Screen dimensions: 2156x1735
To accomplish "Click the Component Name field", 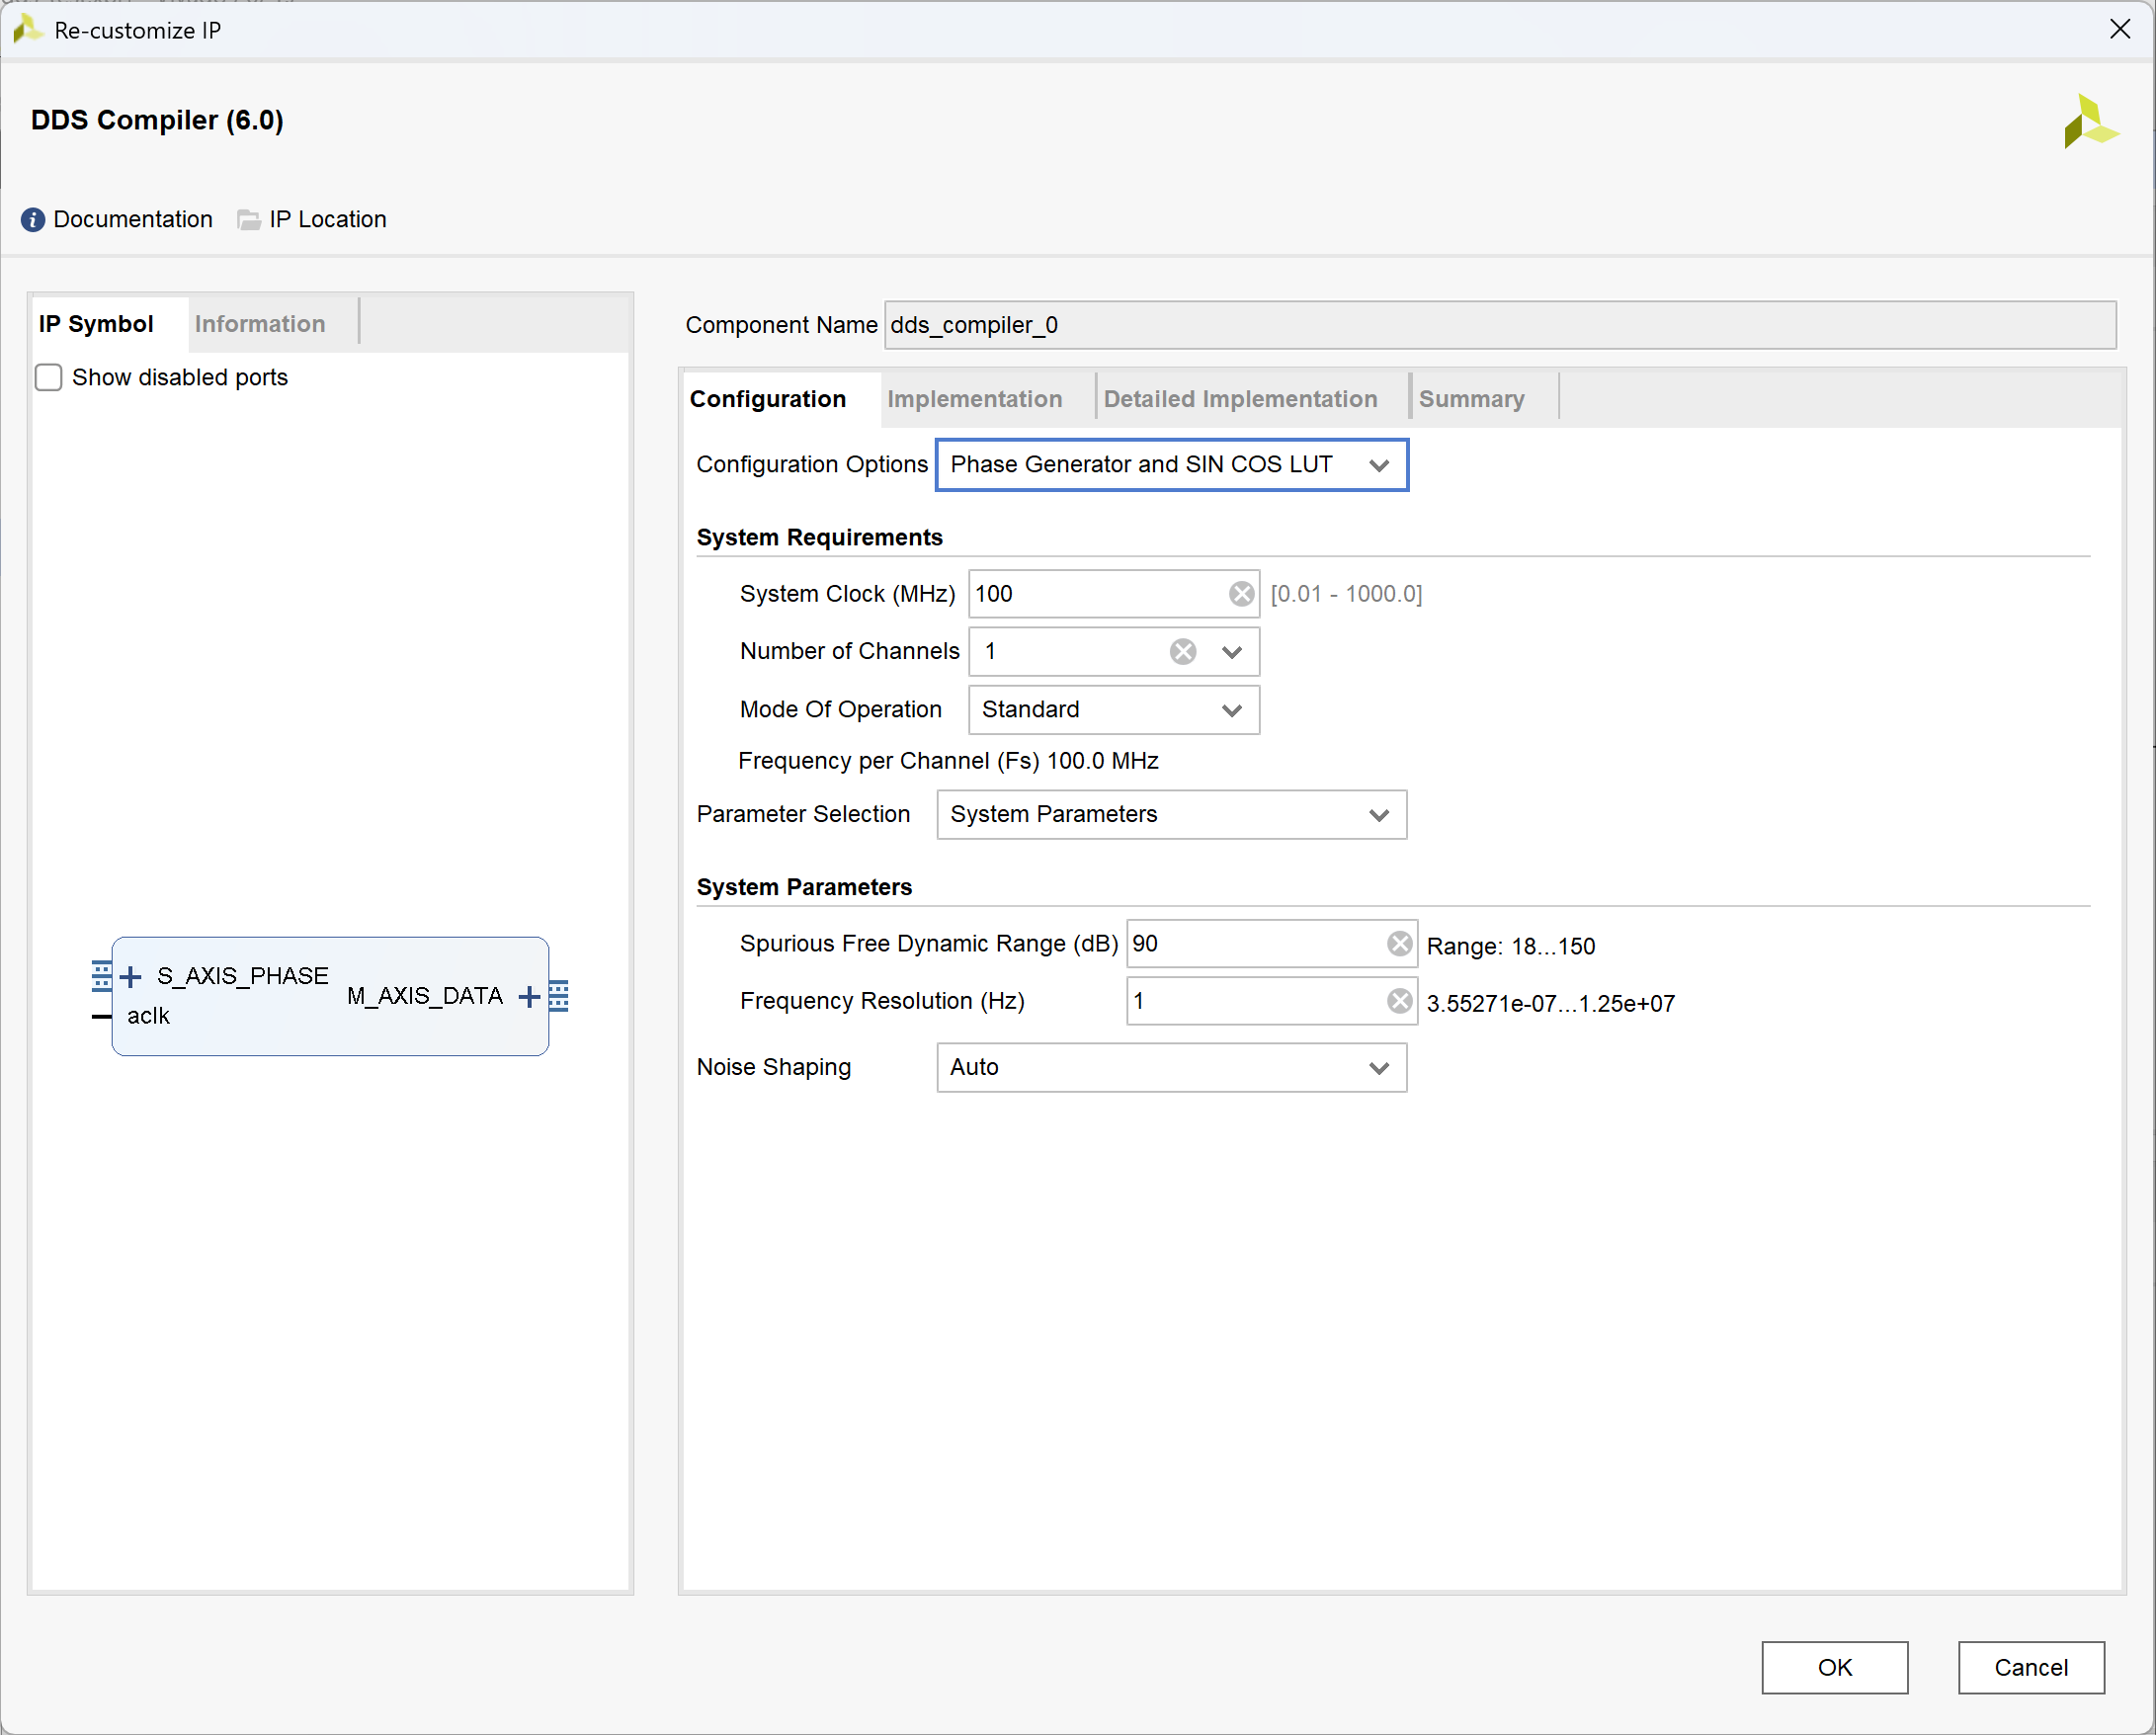I will coord(1500,326).
